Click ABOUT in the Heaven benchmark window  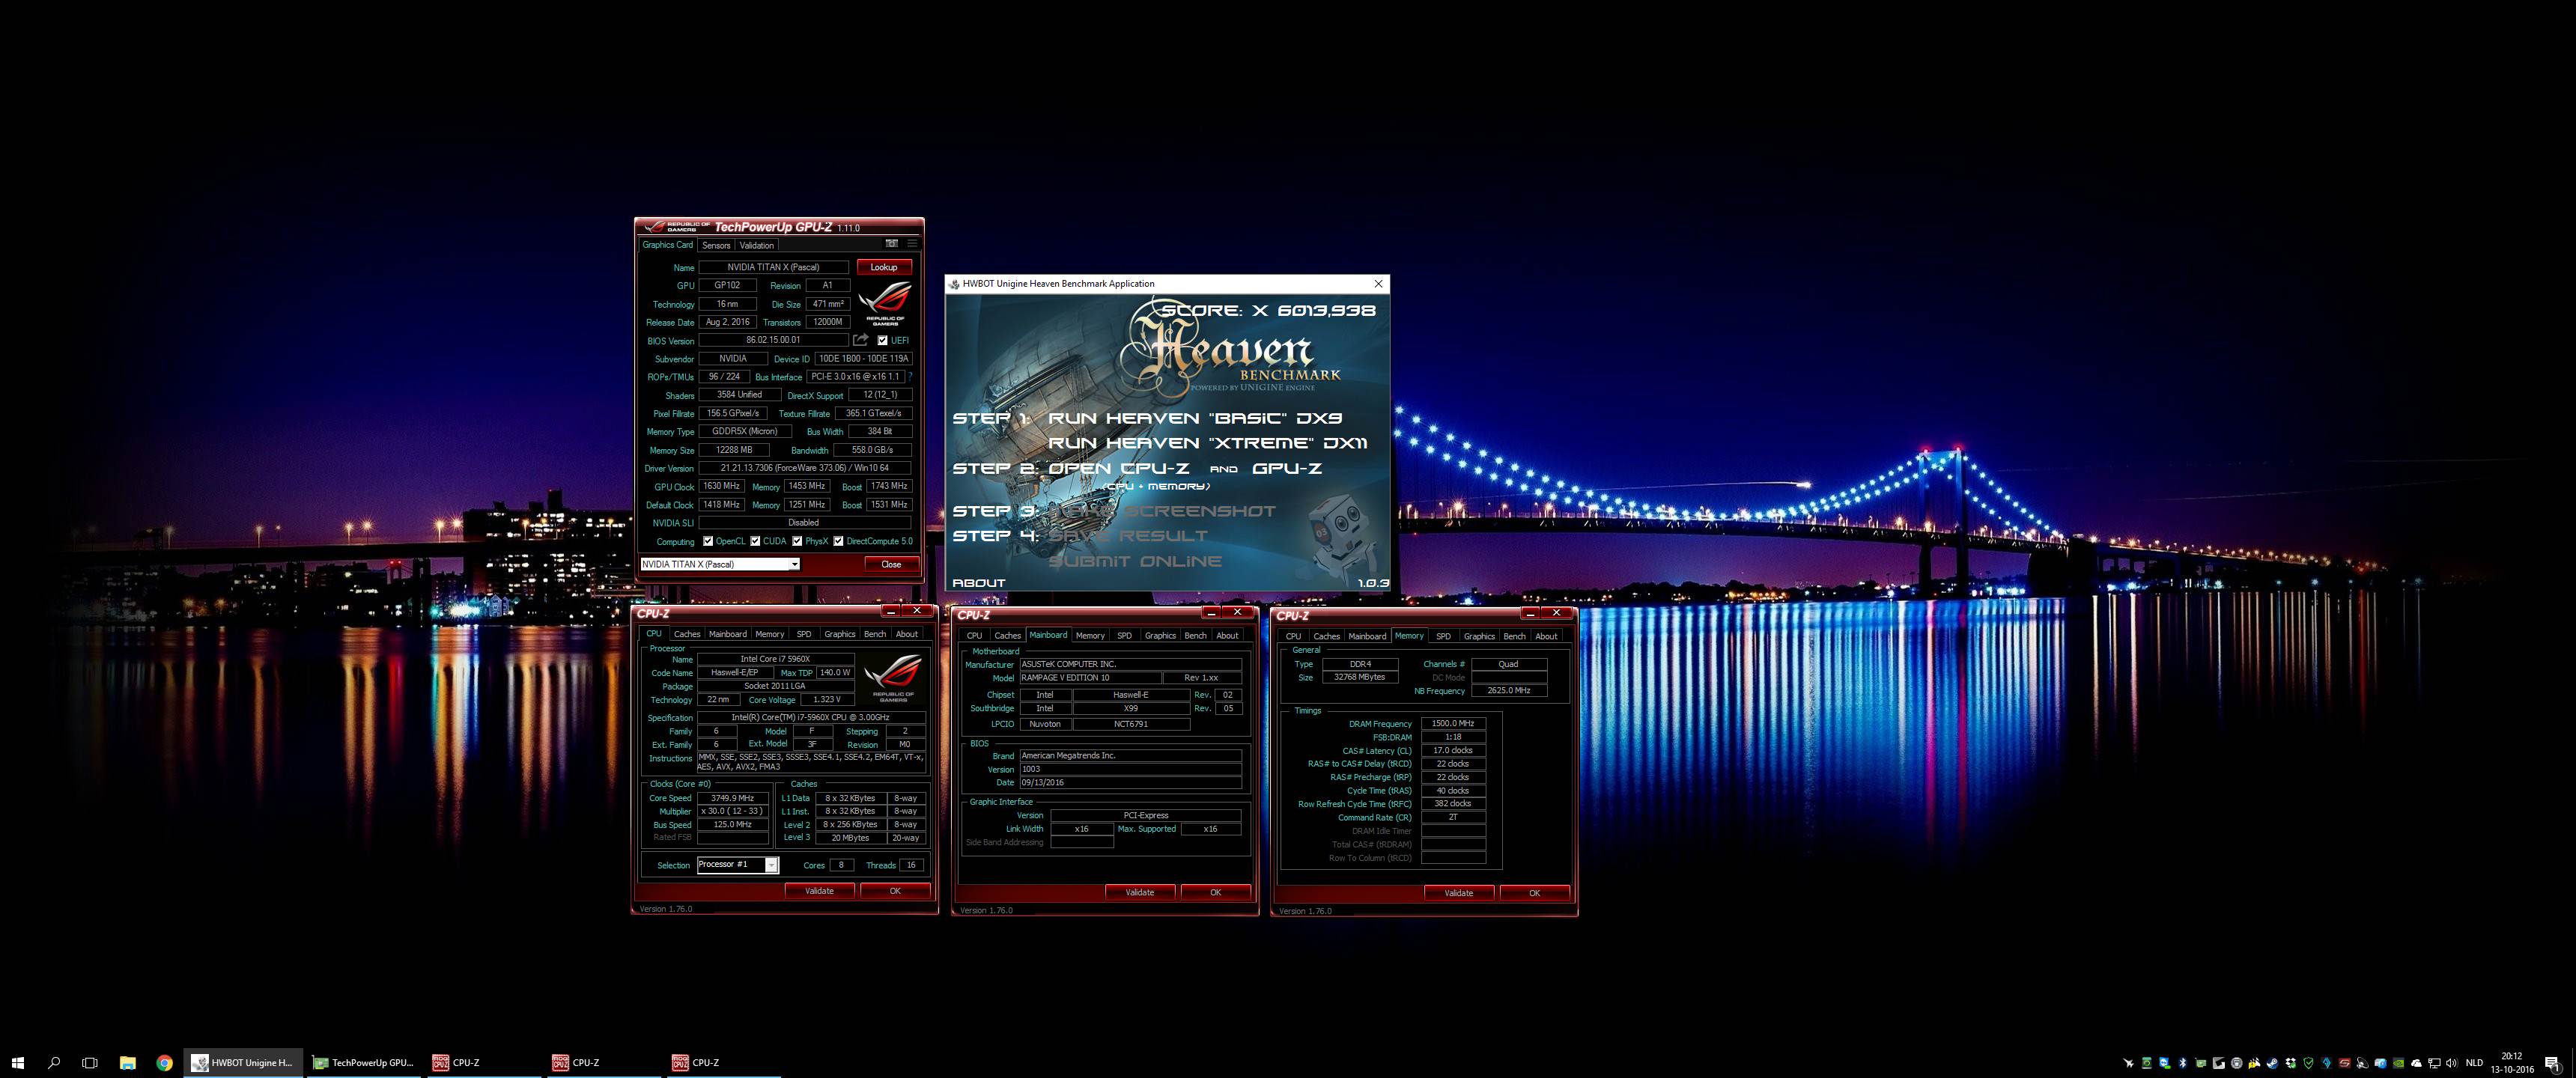click(978, 582)
